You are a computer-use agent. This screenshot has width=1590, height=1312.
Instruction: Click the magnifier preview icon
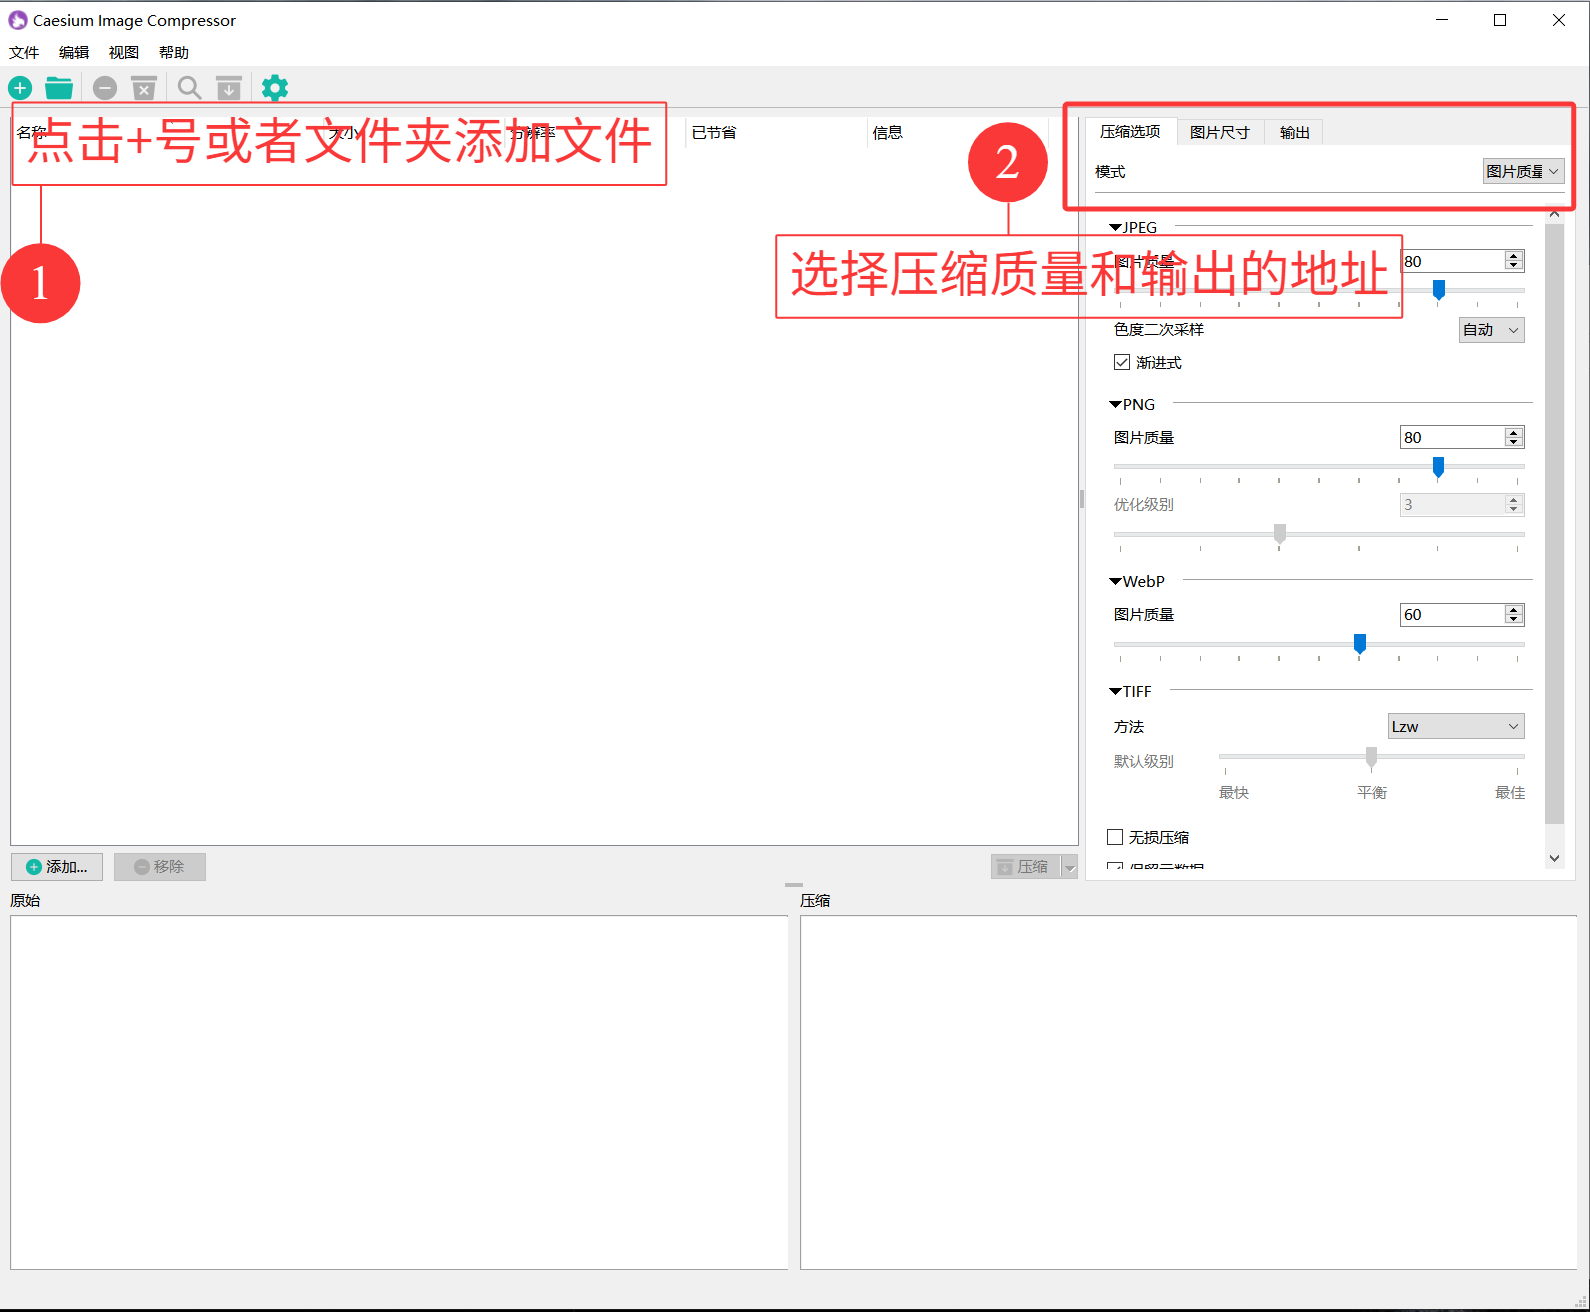click(189, 88)
